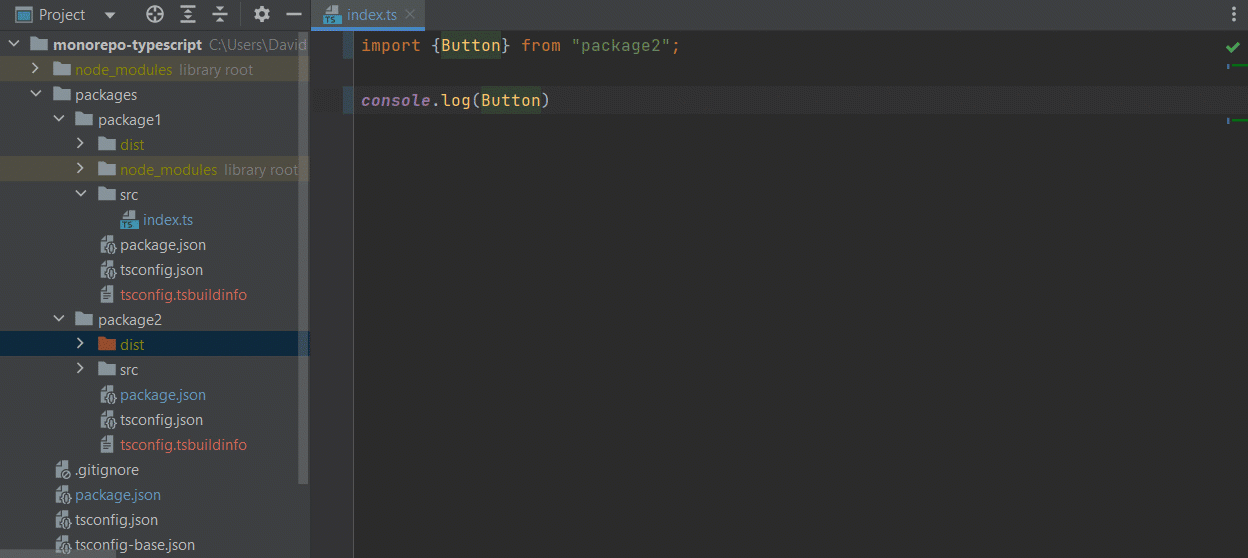Click the import keyword in the editor

(x=391, y=46)
